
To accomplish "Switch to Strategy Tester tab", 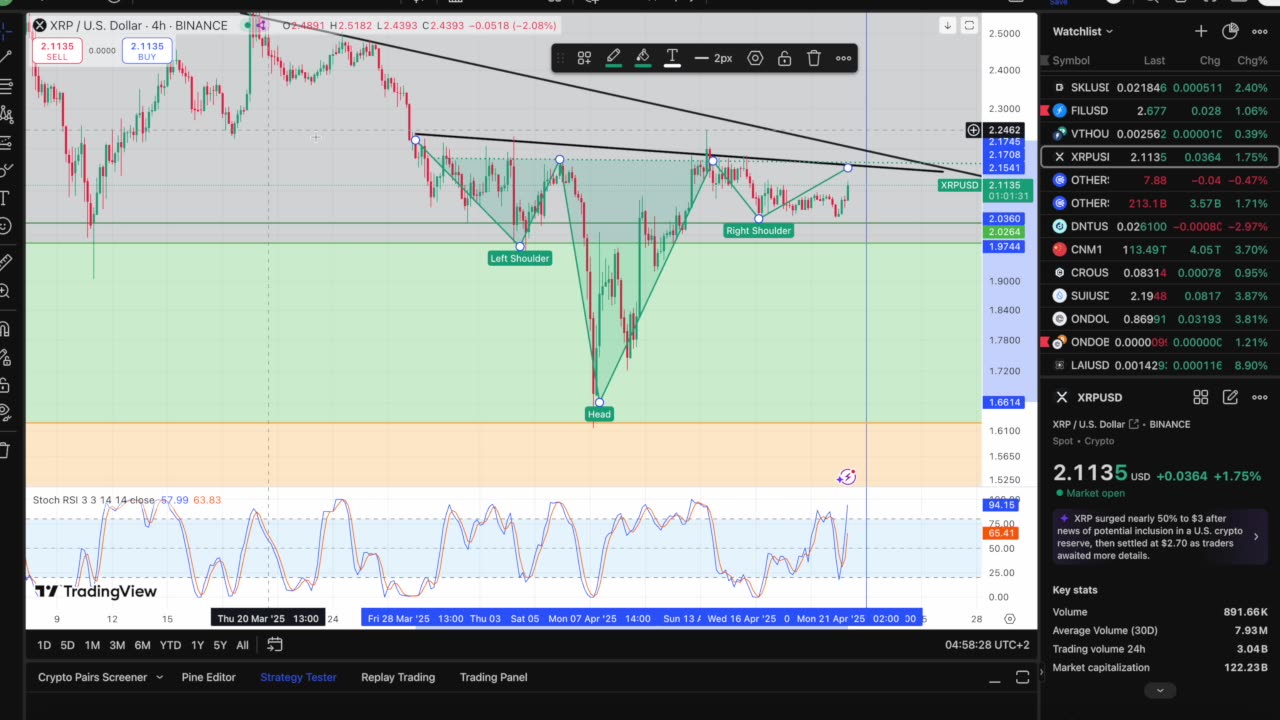I will (x=298, y=677).
